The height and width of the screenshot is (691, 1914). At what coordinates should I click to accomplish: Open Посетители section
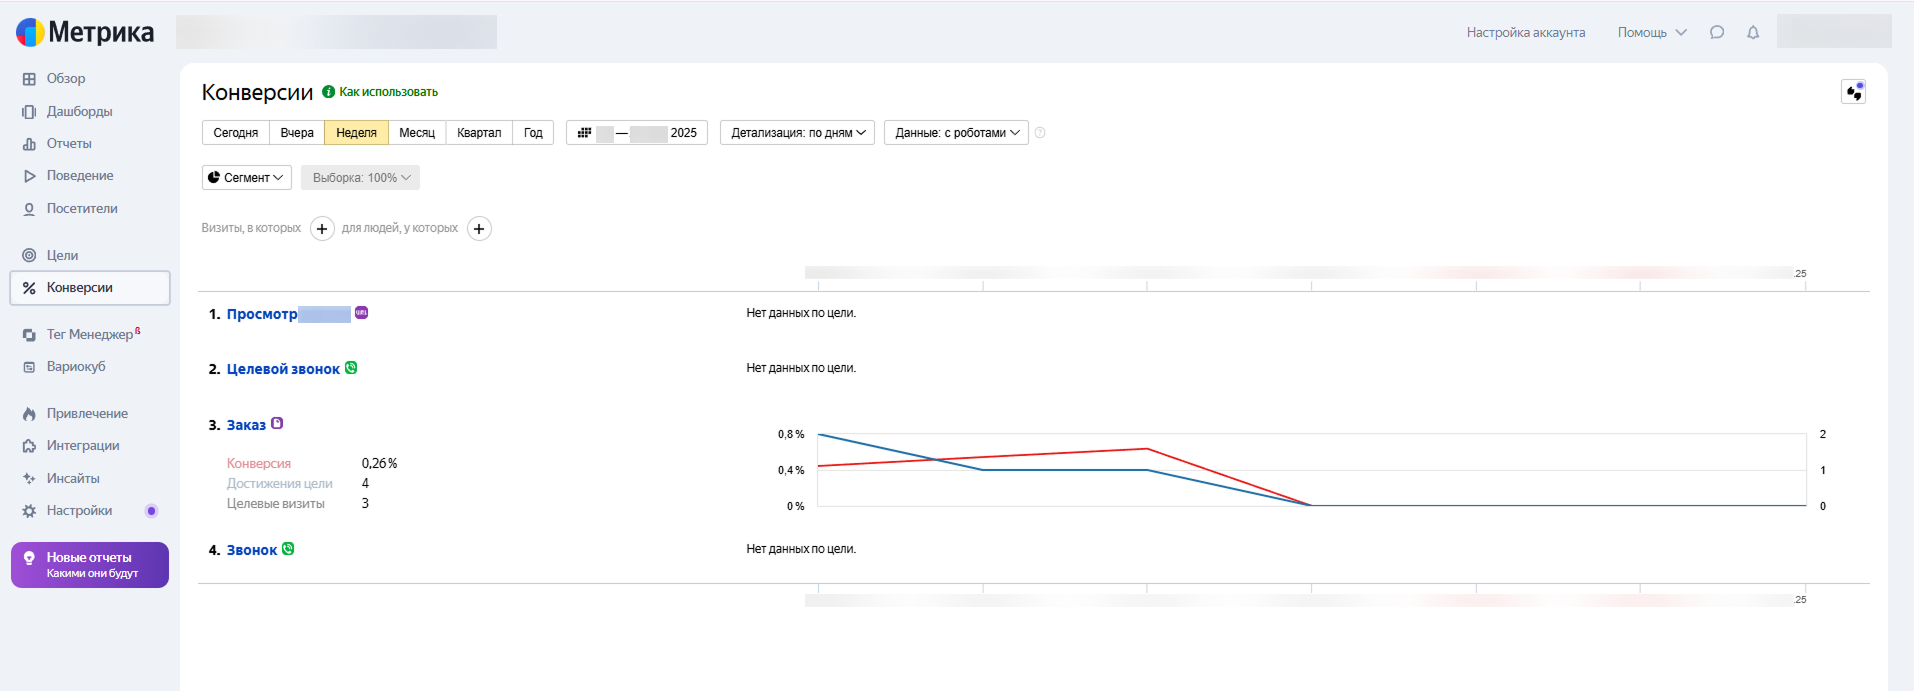82,208
